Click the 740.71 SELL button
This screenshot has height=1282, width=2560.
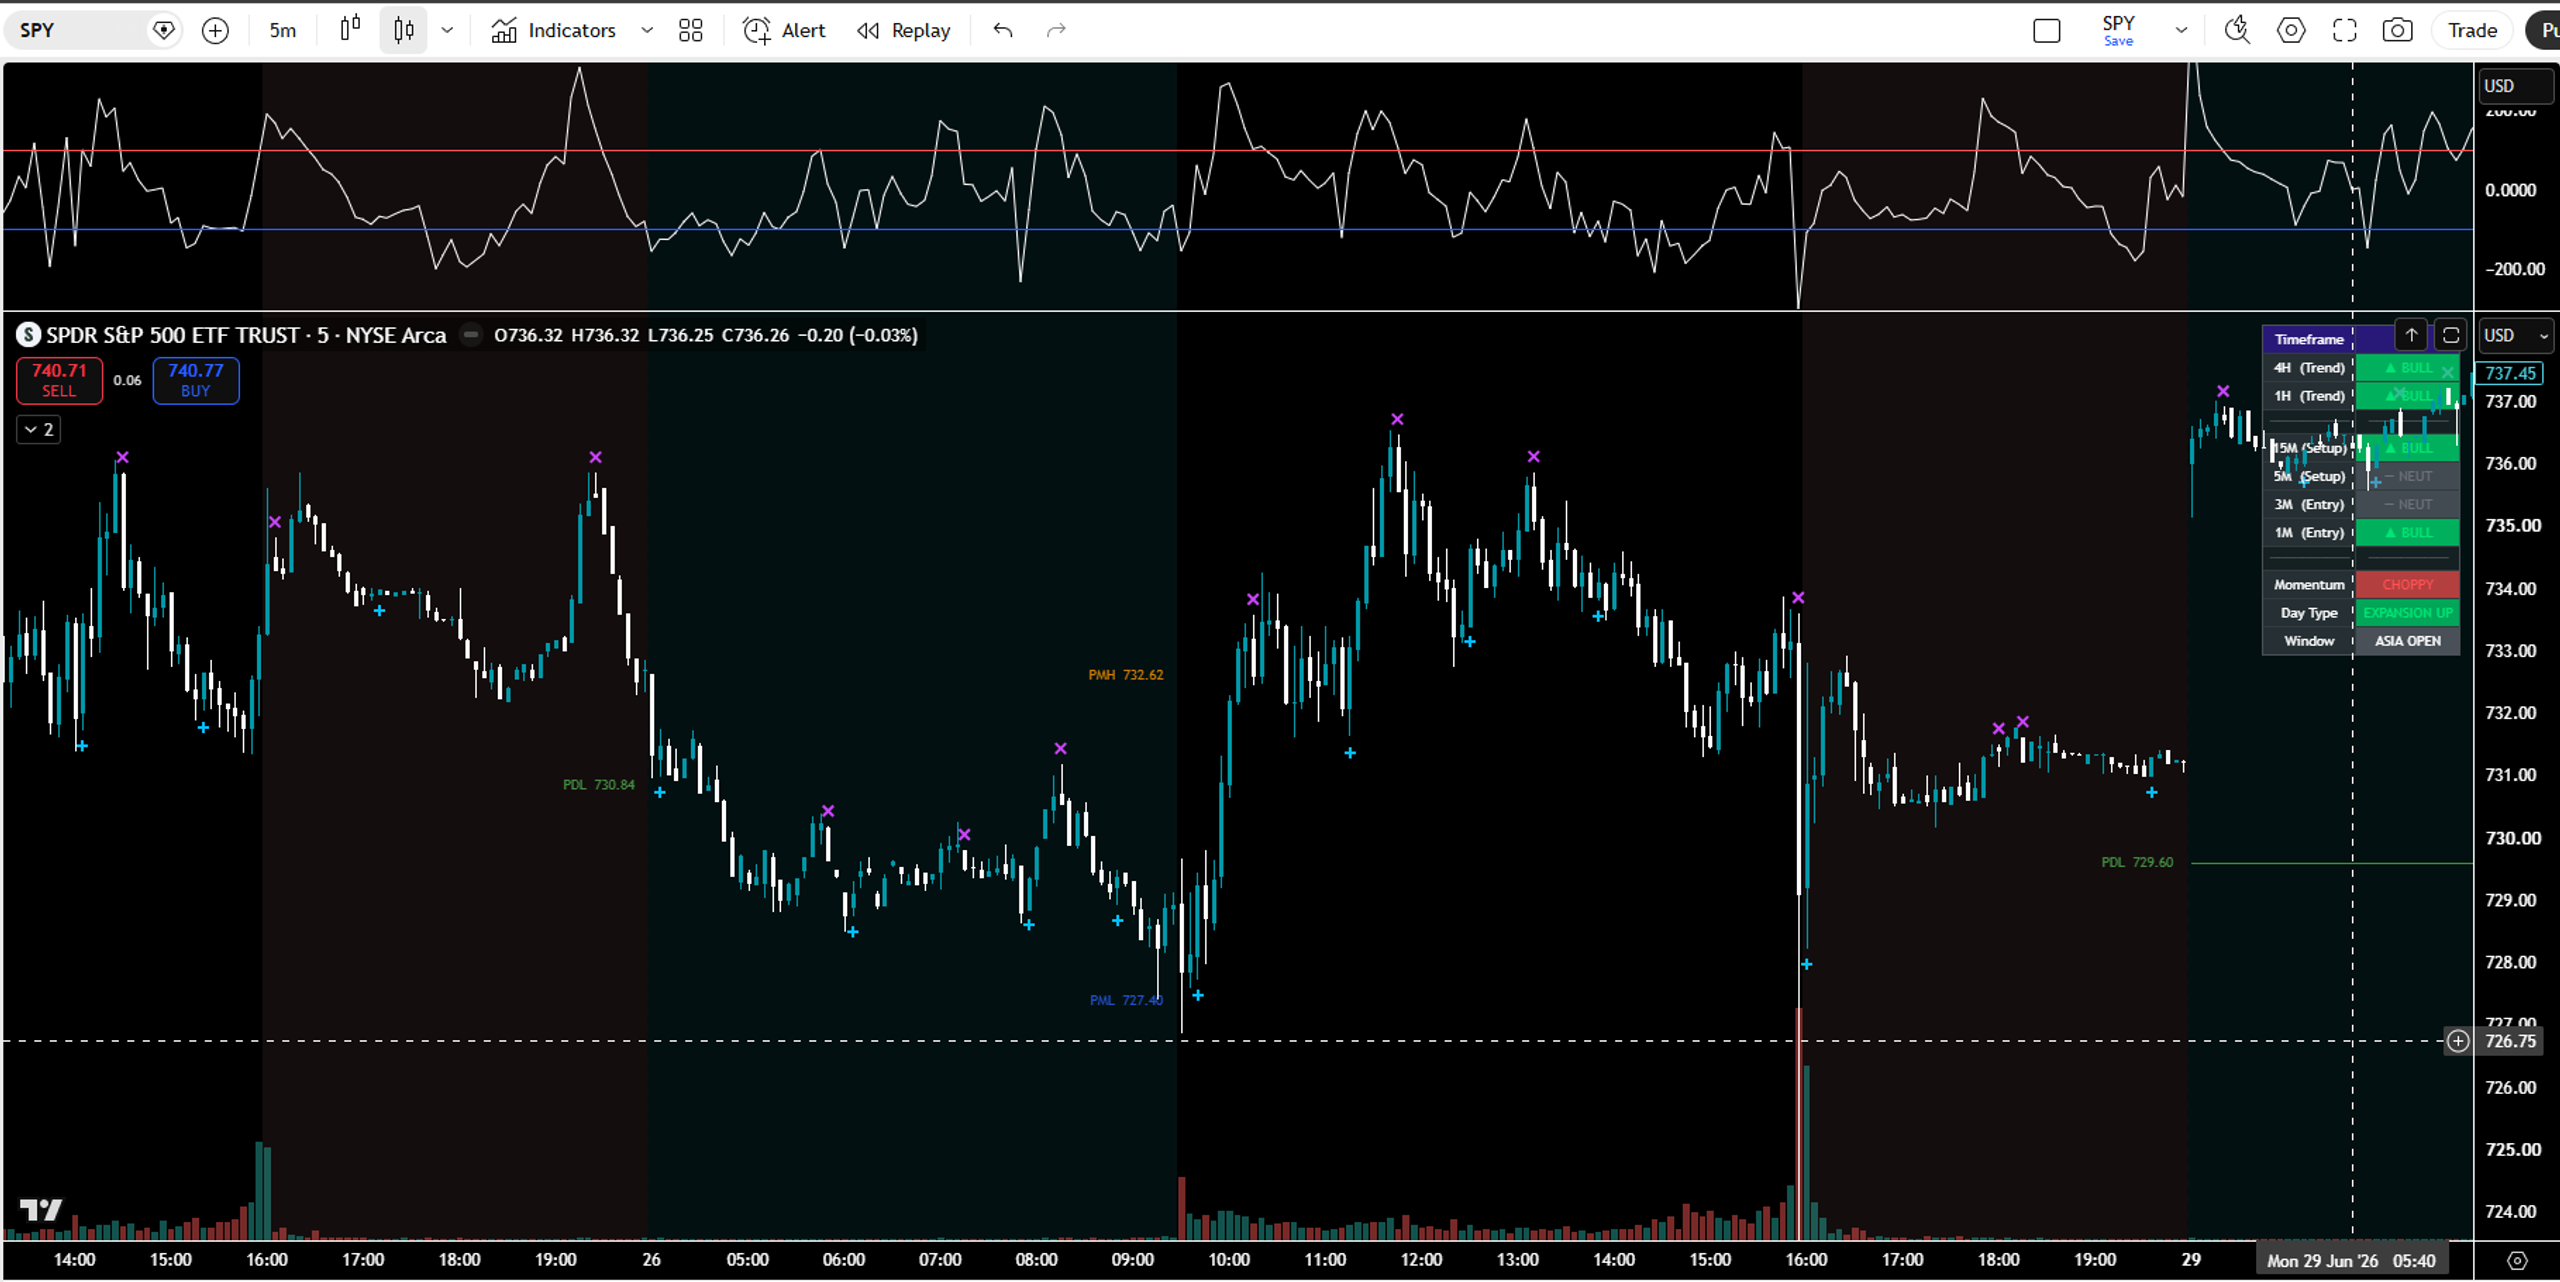point(59,380)
